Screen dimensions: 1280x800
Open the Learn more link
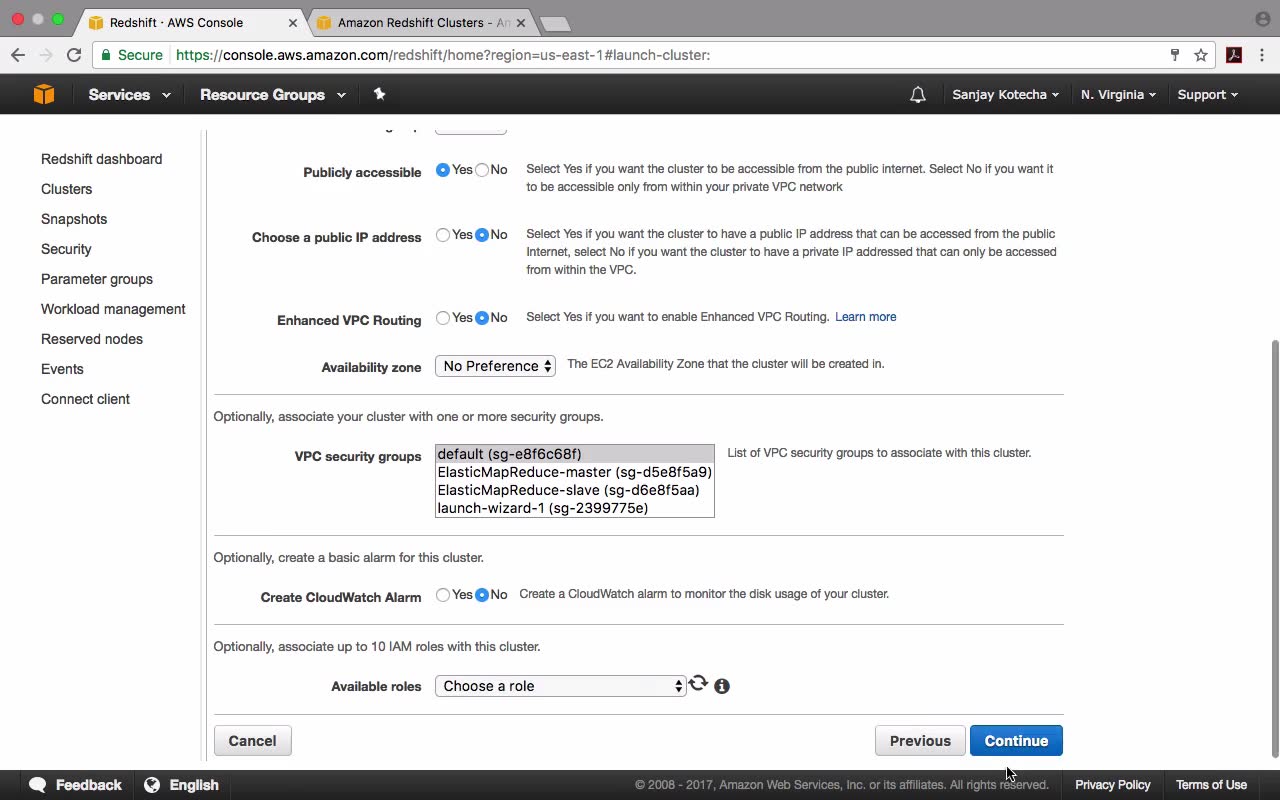pos(865,317)
